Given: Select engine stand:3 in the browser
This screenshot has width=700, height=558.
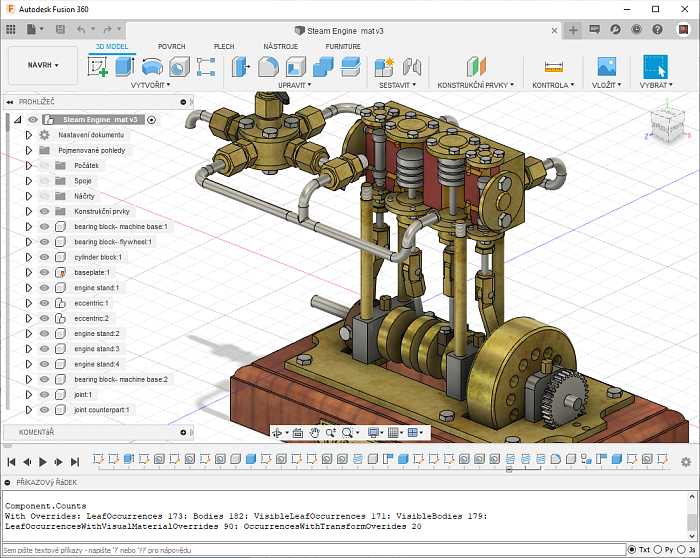Looking at the screenshot, I should [x=96, y=349].
